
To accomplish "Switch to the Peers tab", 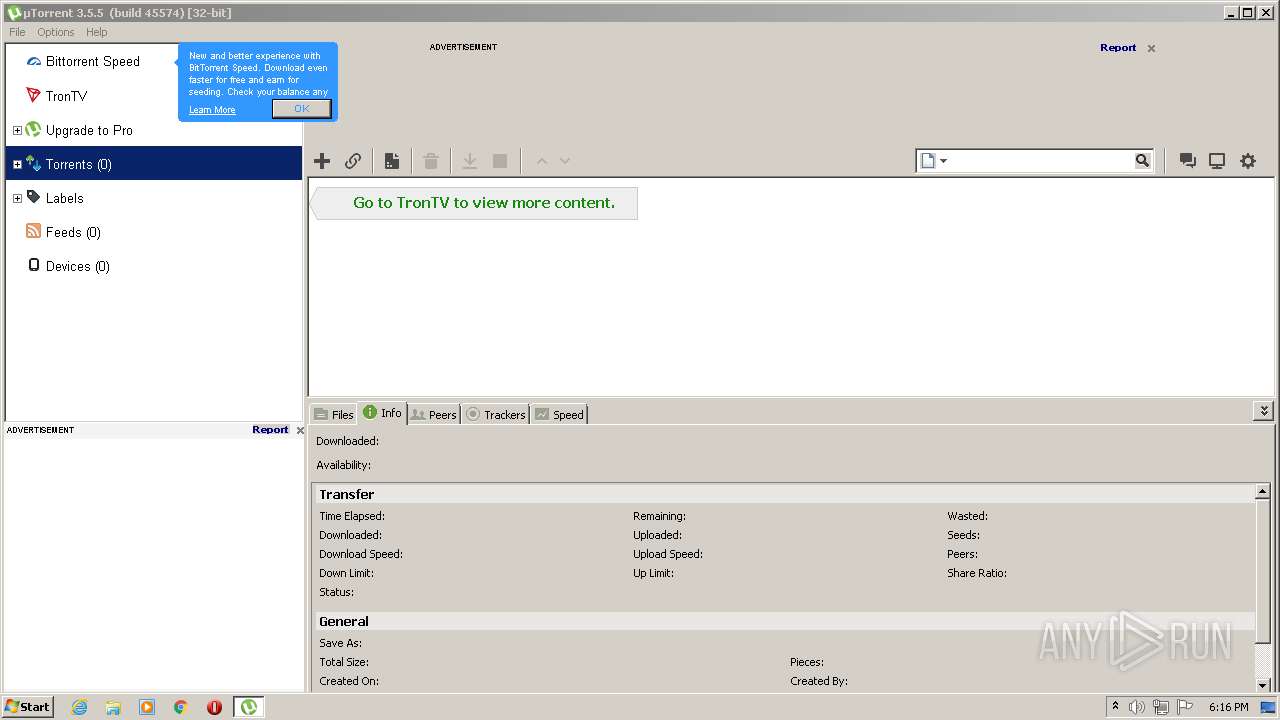I will pos(434,414).
